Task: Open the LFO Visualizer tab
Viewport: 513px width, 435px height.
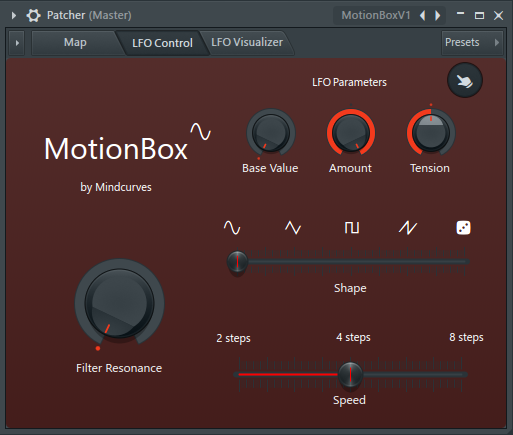Action: click(247, 42)
